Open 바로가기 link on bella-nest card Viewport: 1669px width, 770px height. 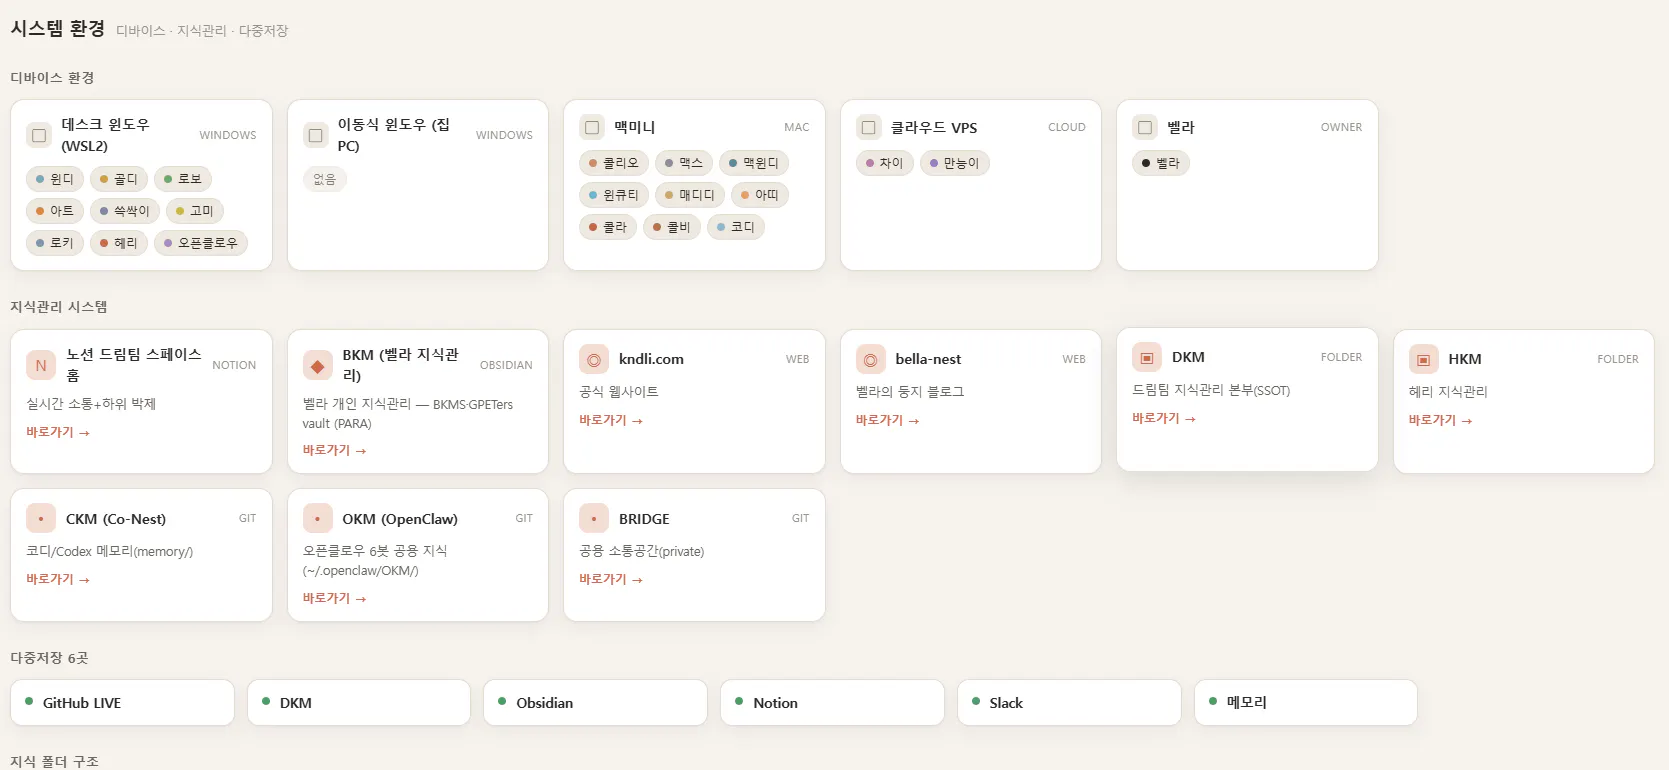click(x=888, y=420)
